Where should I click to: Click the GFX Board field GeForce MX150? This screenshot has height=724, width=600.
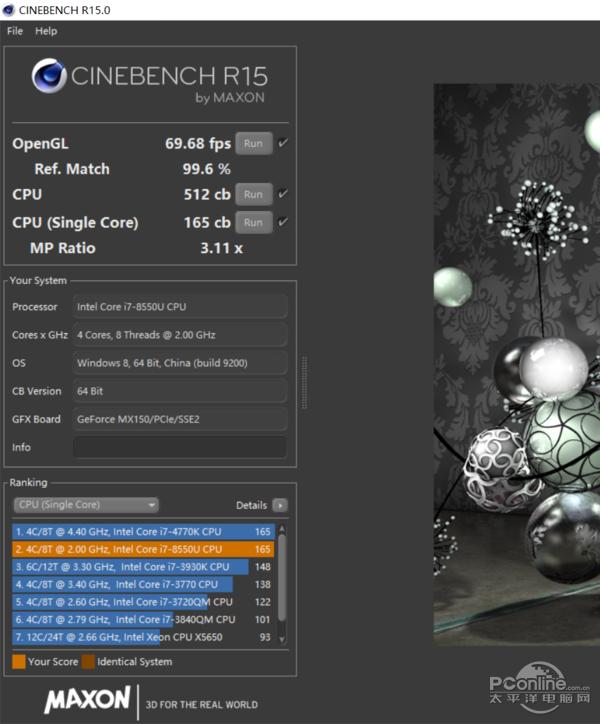(180, 419)
